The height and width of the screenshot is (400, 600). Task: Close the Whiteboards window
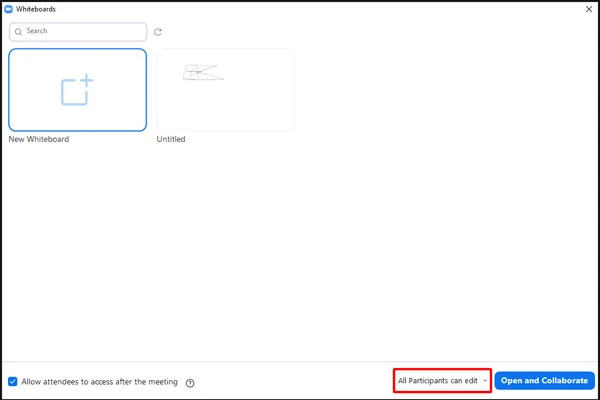pyautogui.click(x=589, y=9)
